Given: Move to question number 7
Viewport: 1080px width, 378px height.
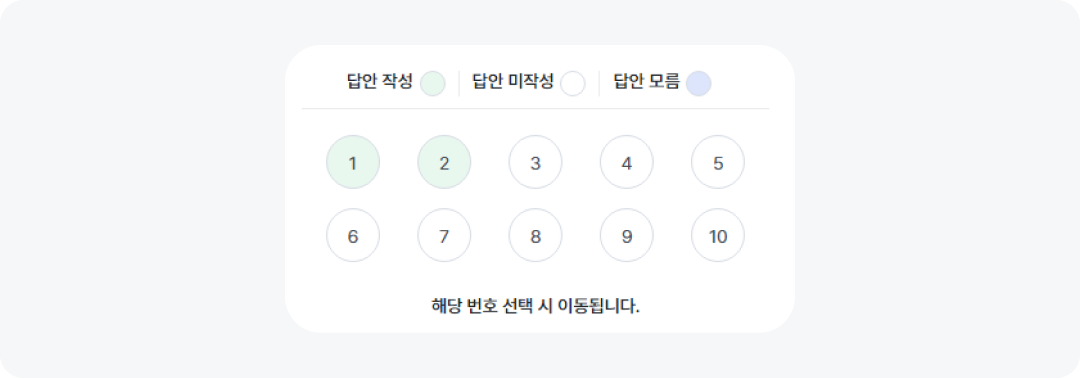Looking at the screenshot, I should (x=444, y=235).
